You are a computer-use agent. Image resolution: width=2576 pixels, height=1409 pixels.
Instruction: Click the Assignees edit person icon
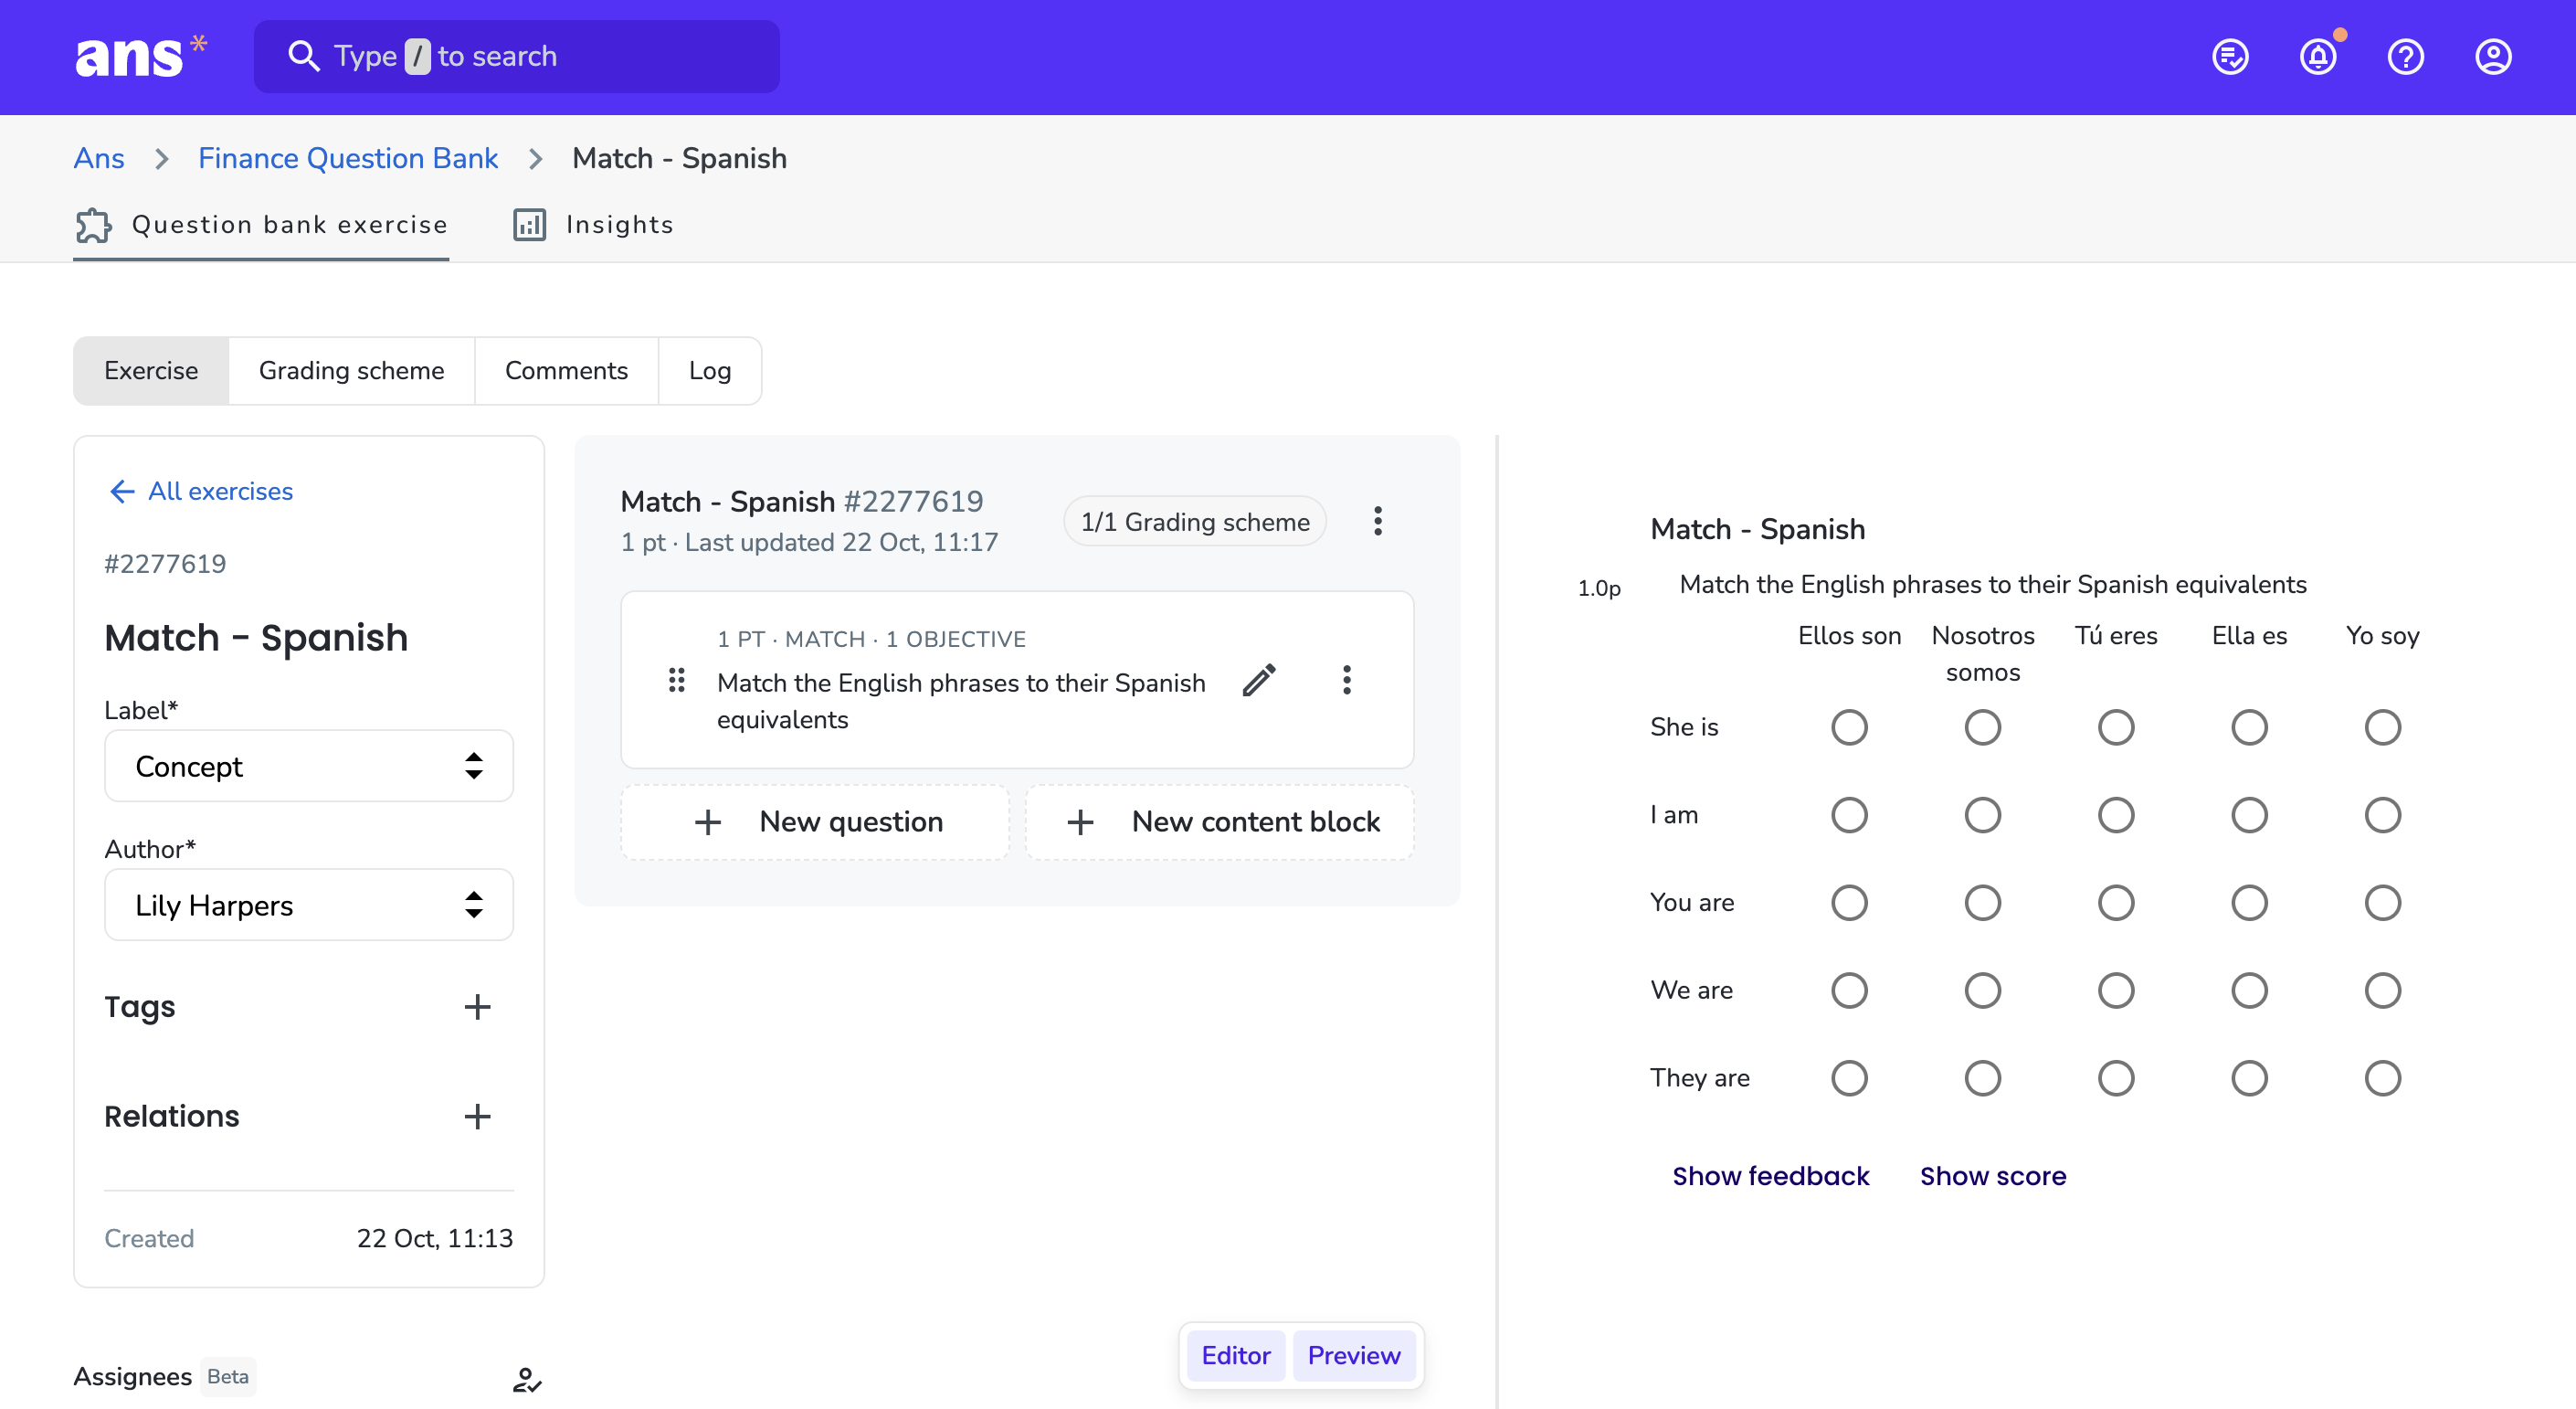click(x=526, y=1380)
